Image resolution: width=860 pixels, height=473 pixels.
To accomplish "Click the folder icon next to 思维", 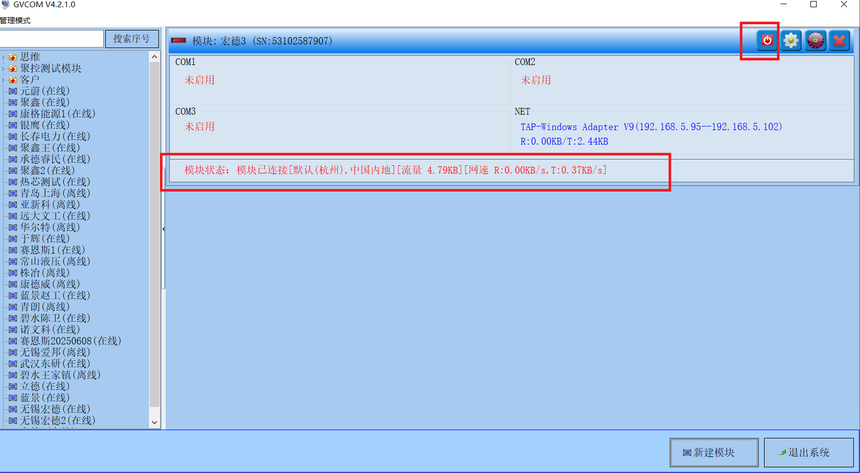I will click(x=13, y=57).
